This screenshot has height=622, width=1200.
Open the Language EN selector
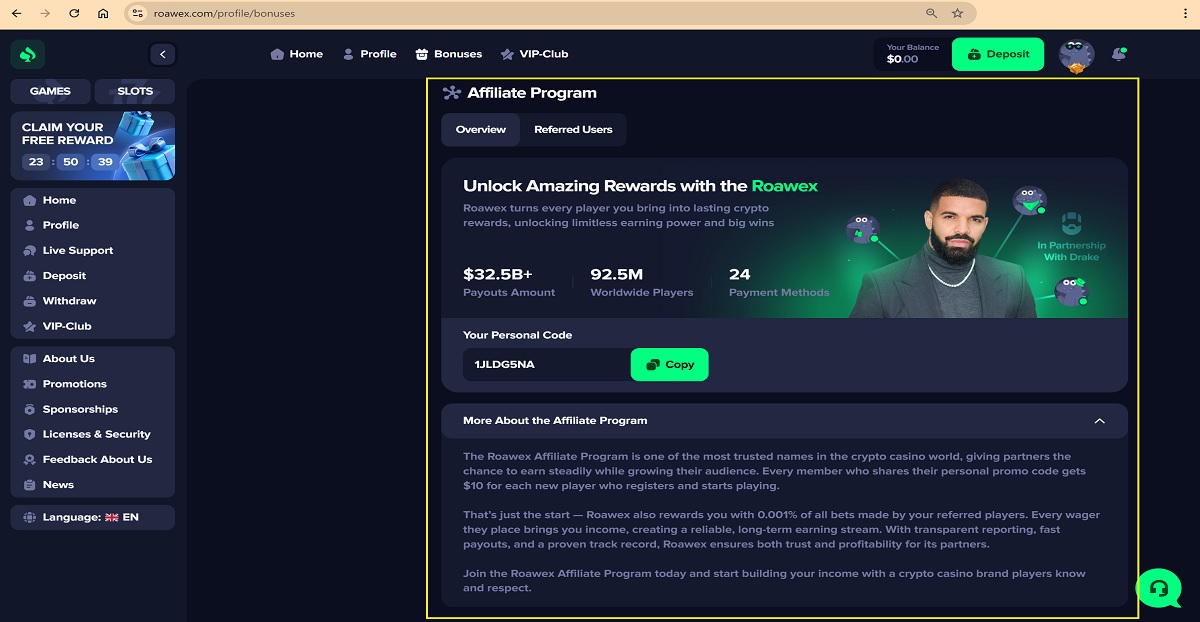click(x=92, y=517)
